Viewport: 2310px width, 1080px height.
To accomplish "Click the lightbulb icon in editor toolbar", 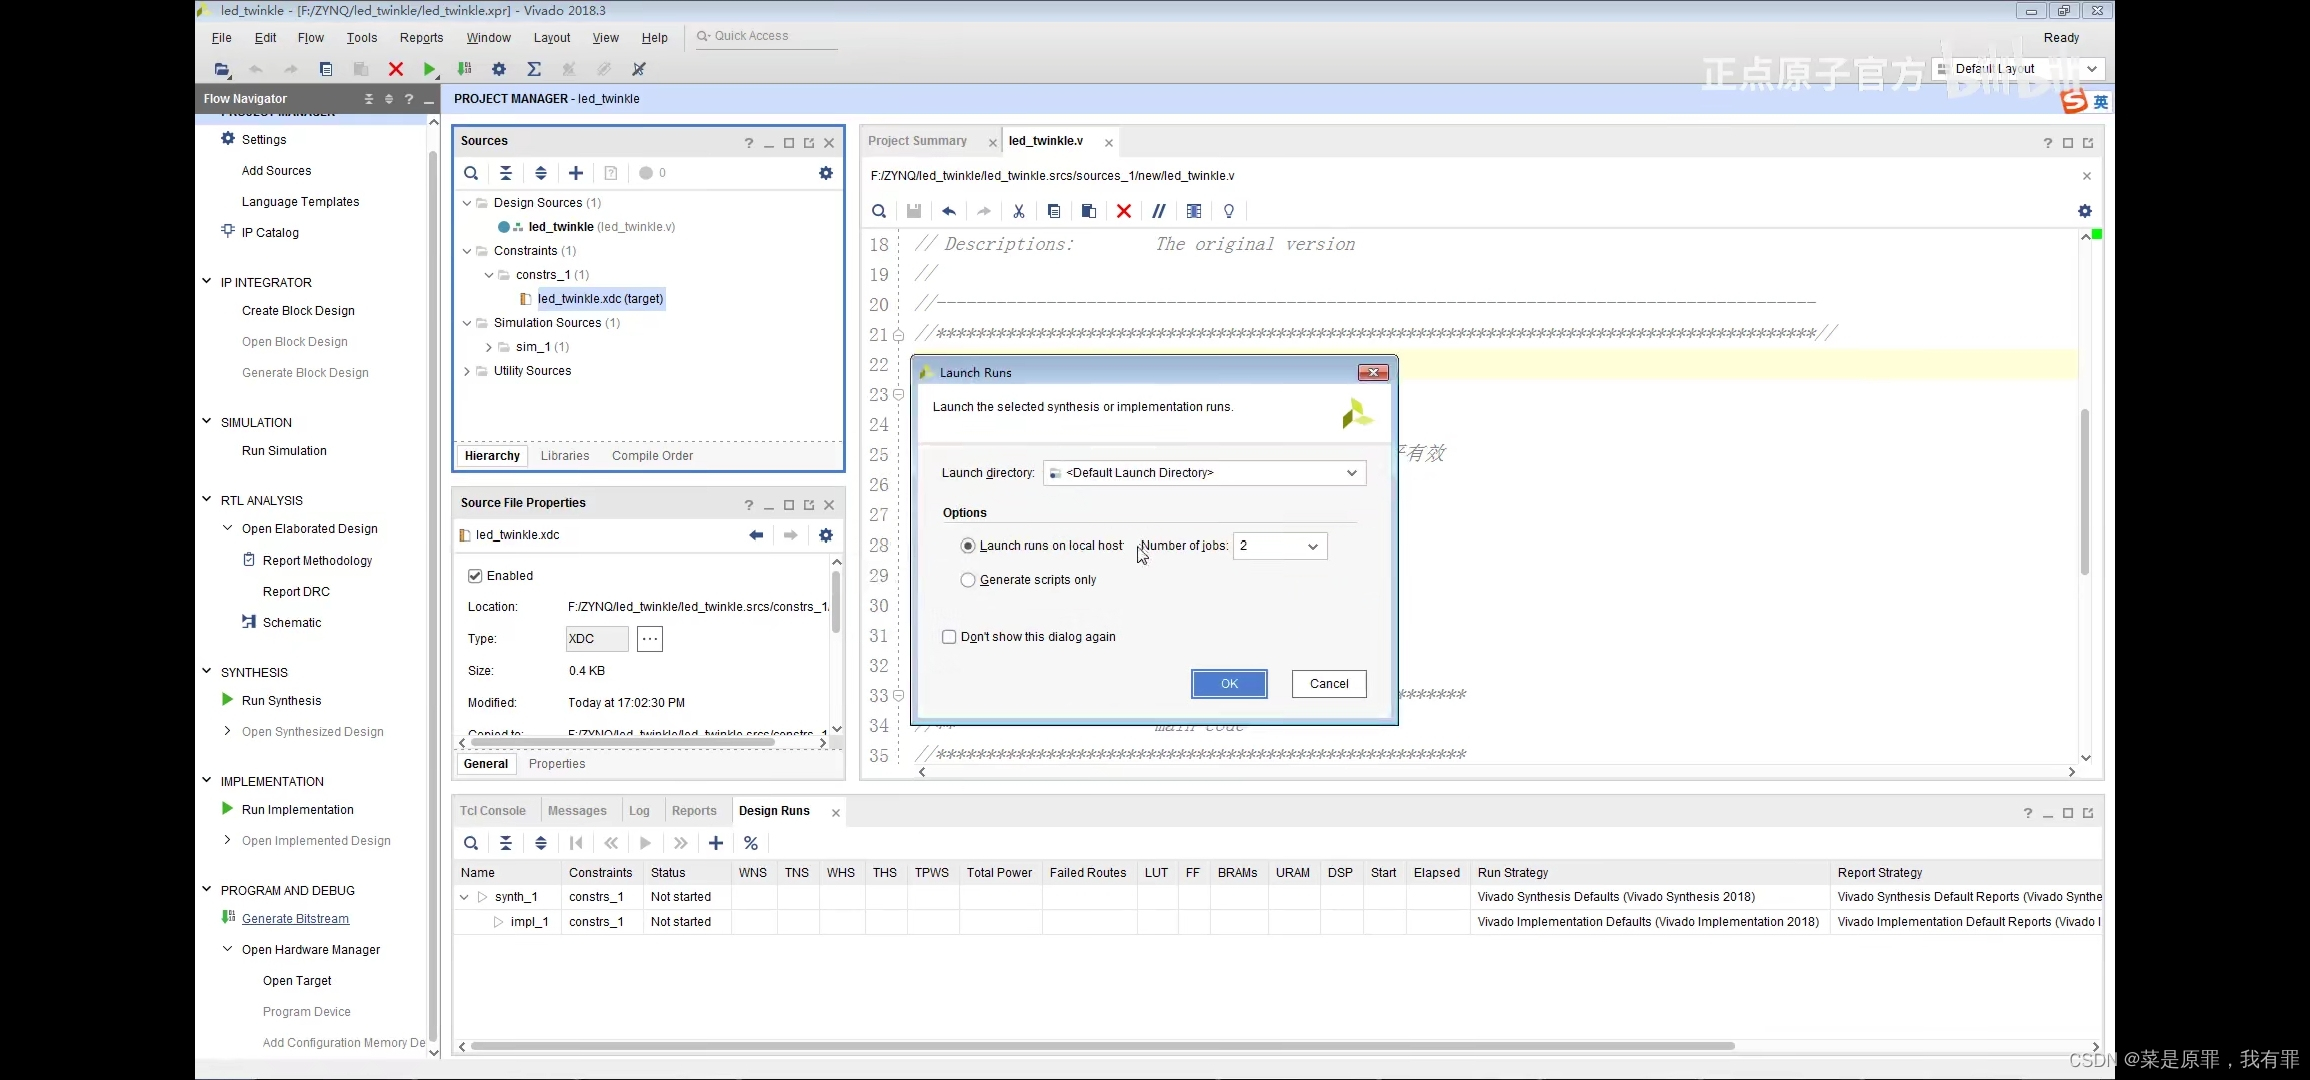I will (1229, 211).
